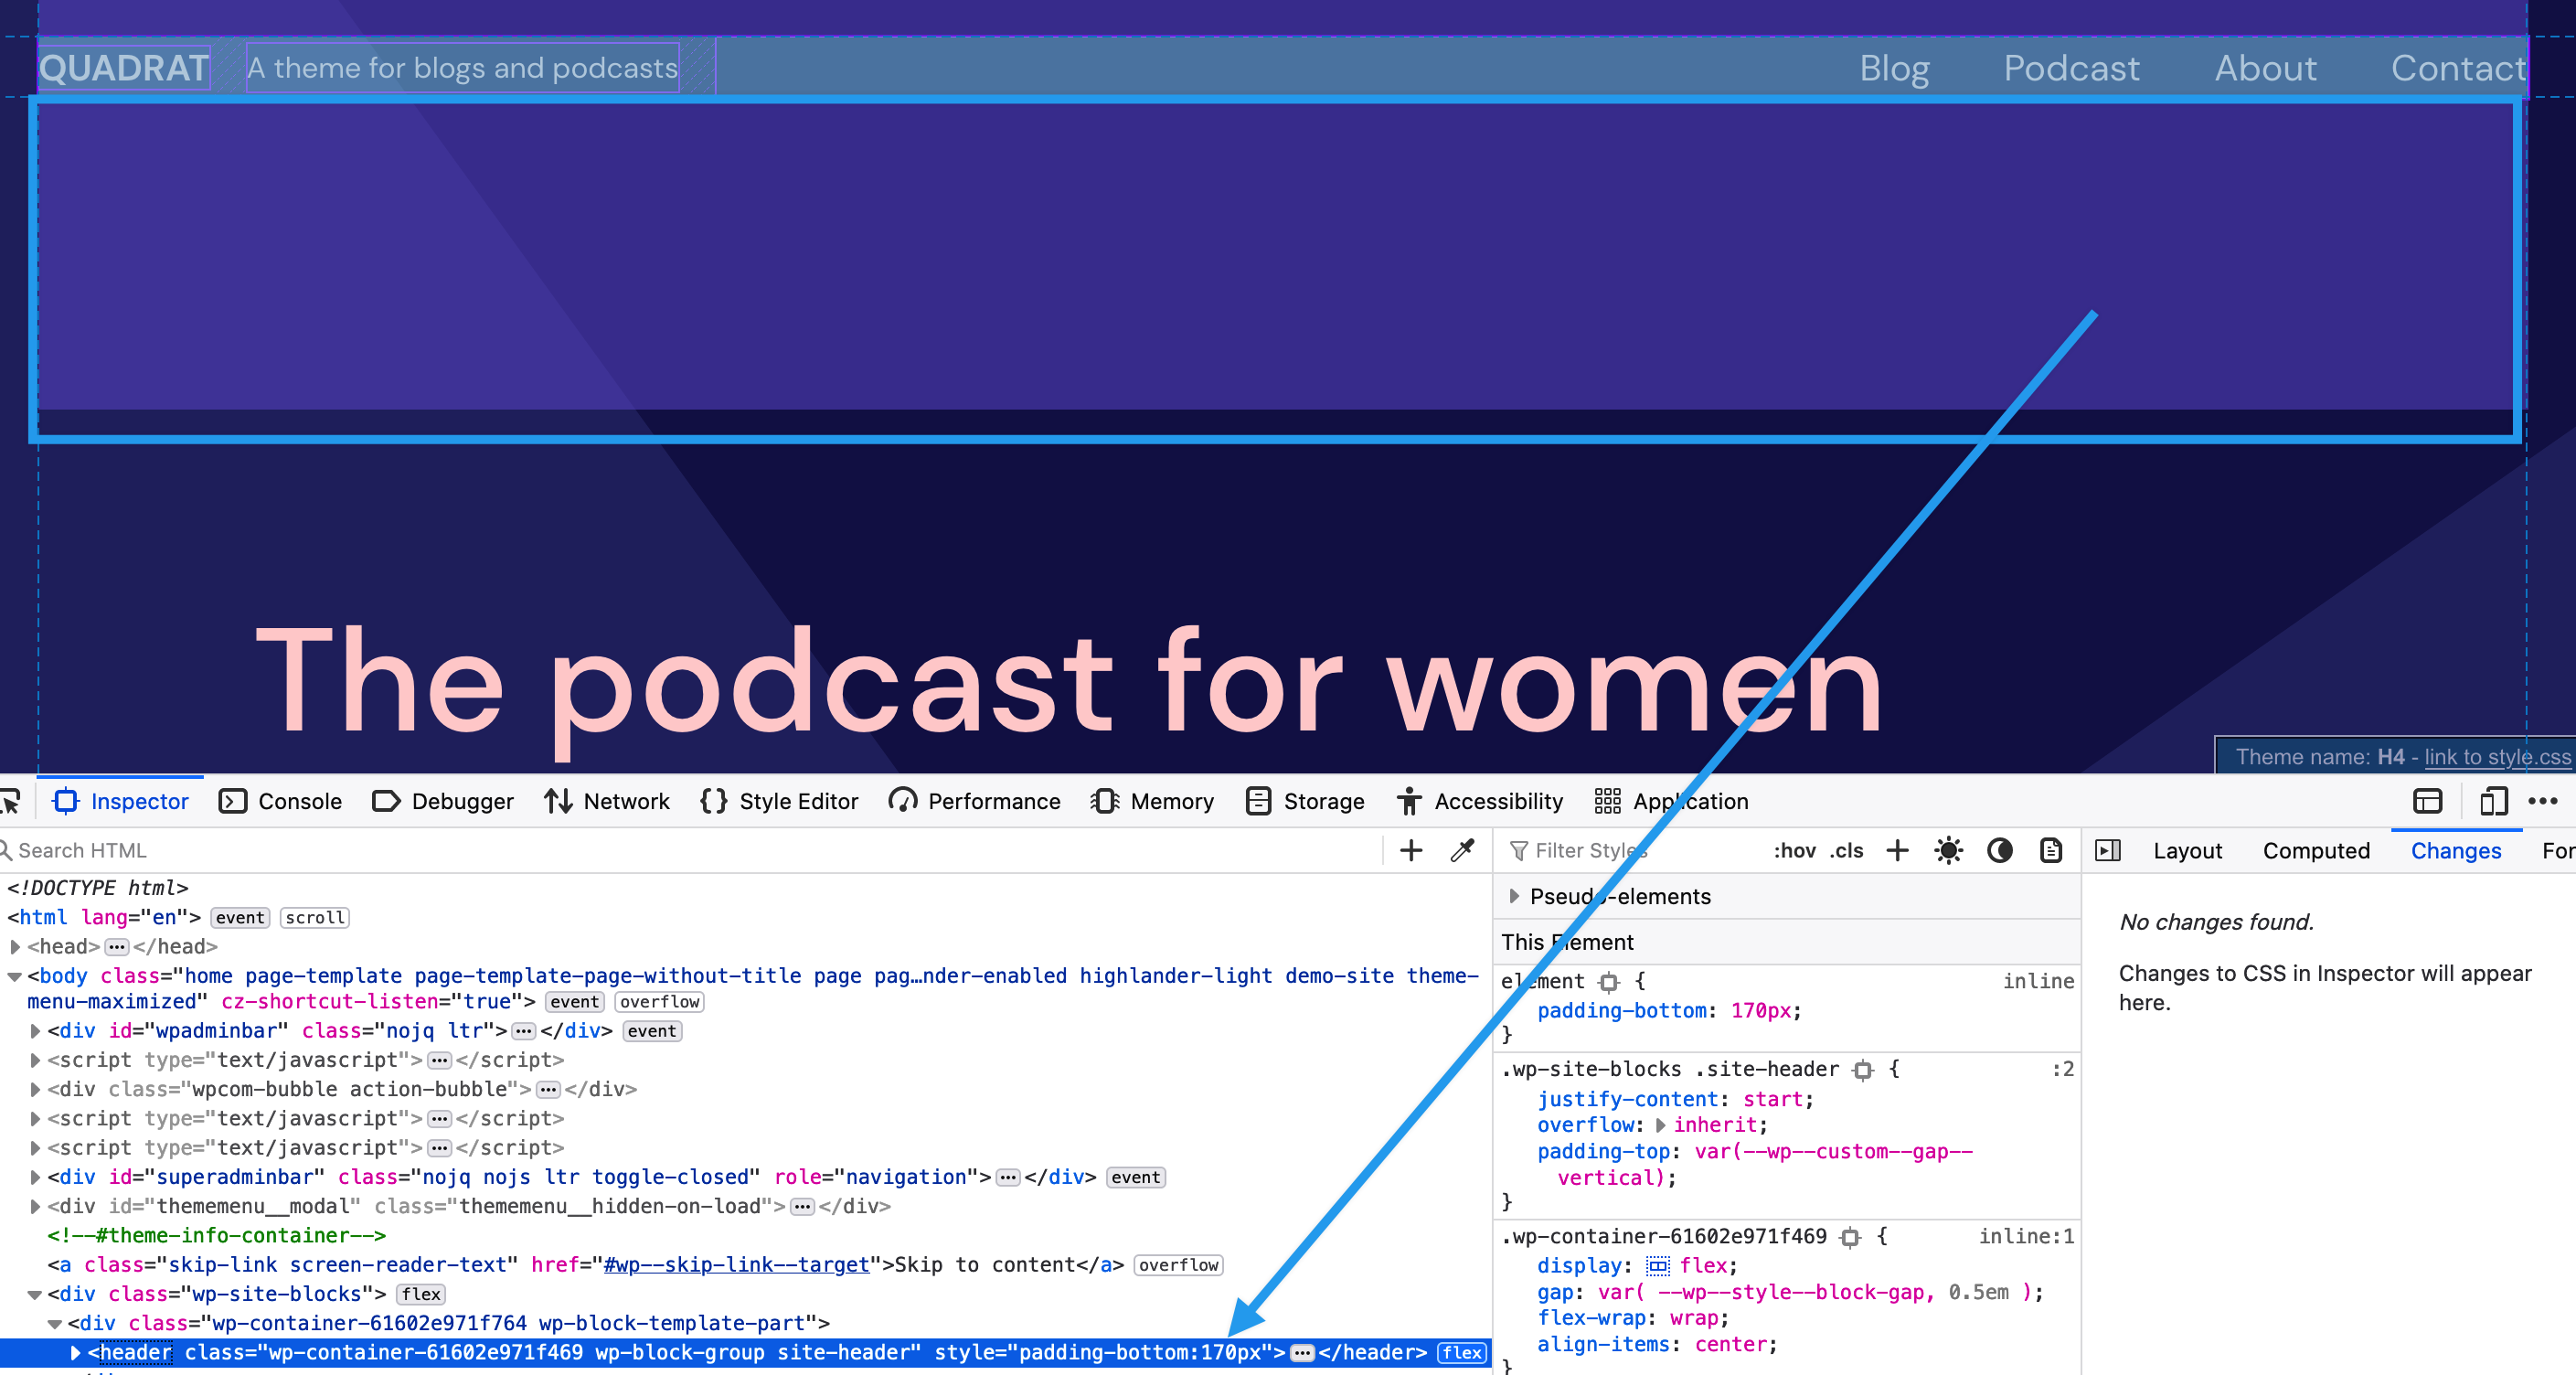
Task: Toggle flex highlighter badge on header element
Action: click(x=1463, y=1353)
